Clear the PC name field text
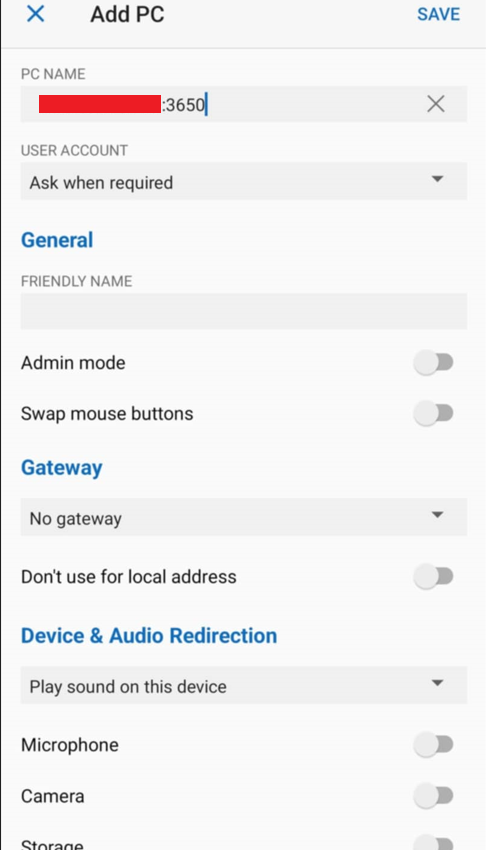Screen dimensions: 486x850 point(436,104)
